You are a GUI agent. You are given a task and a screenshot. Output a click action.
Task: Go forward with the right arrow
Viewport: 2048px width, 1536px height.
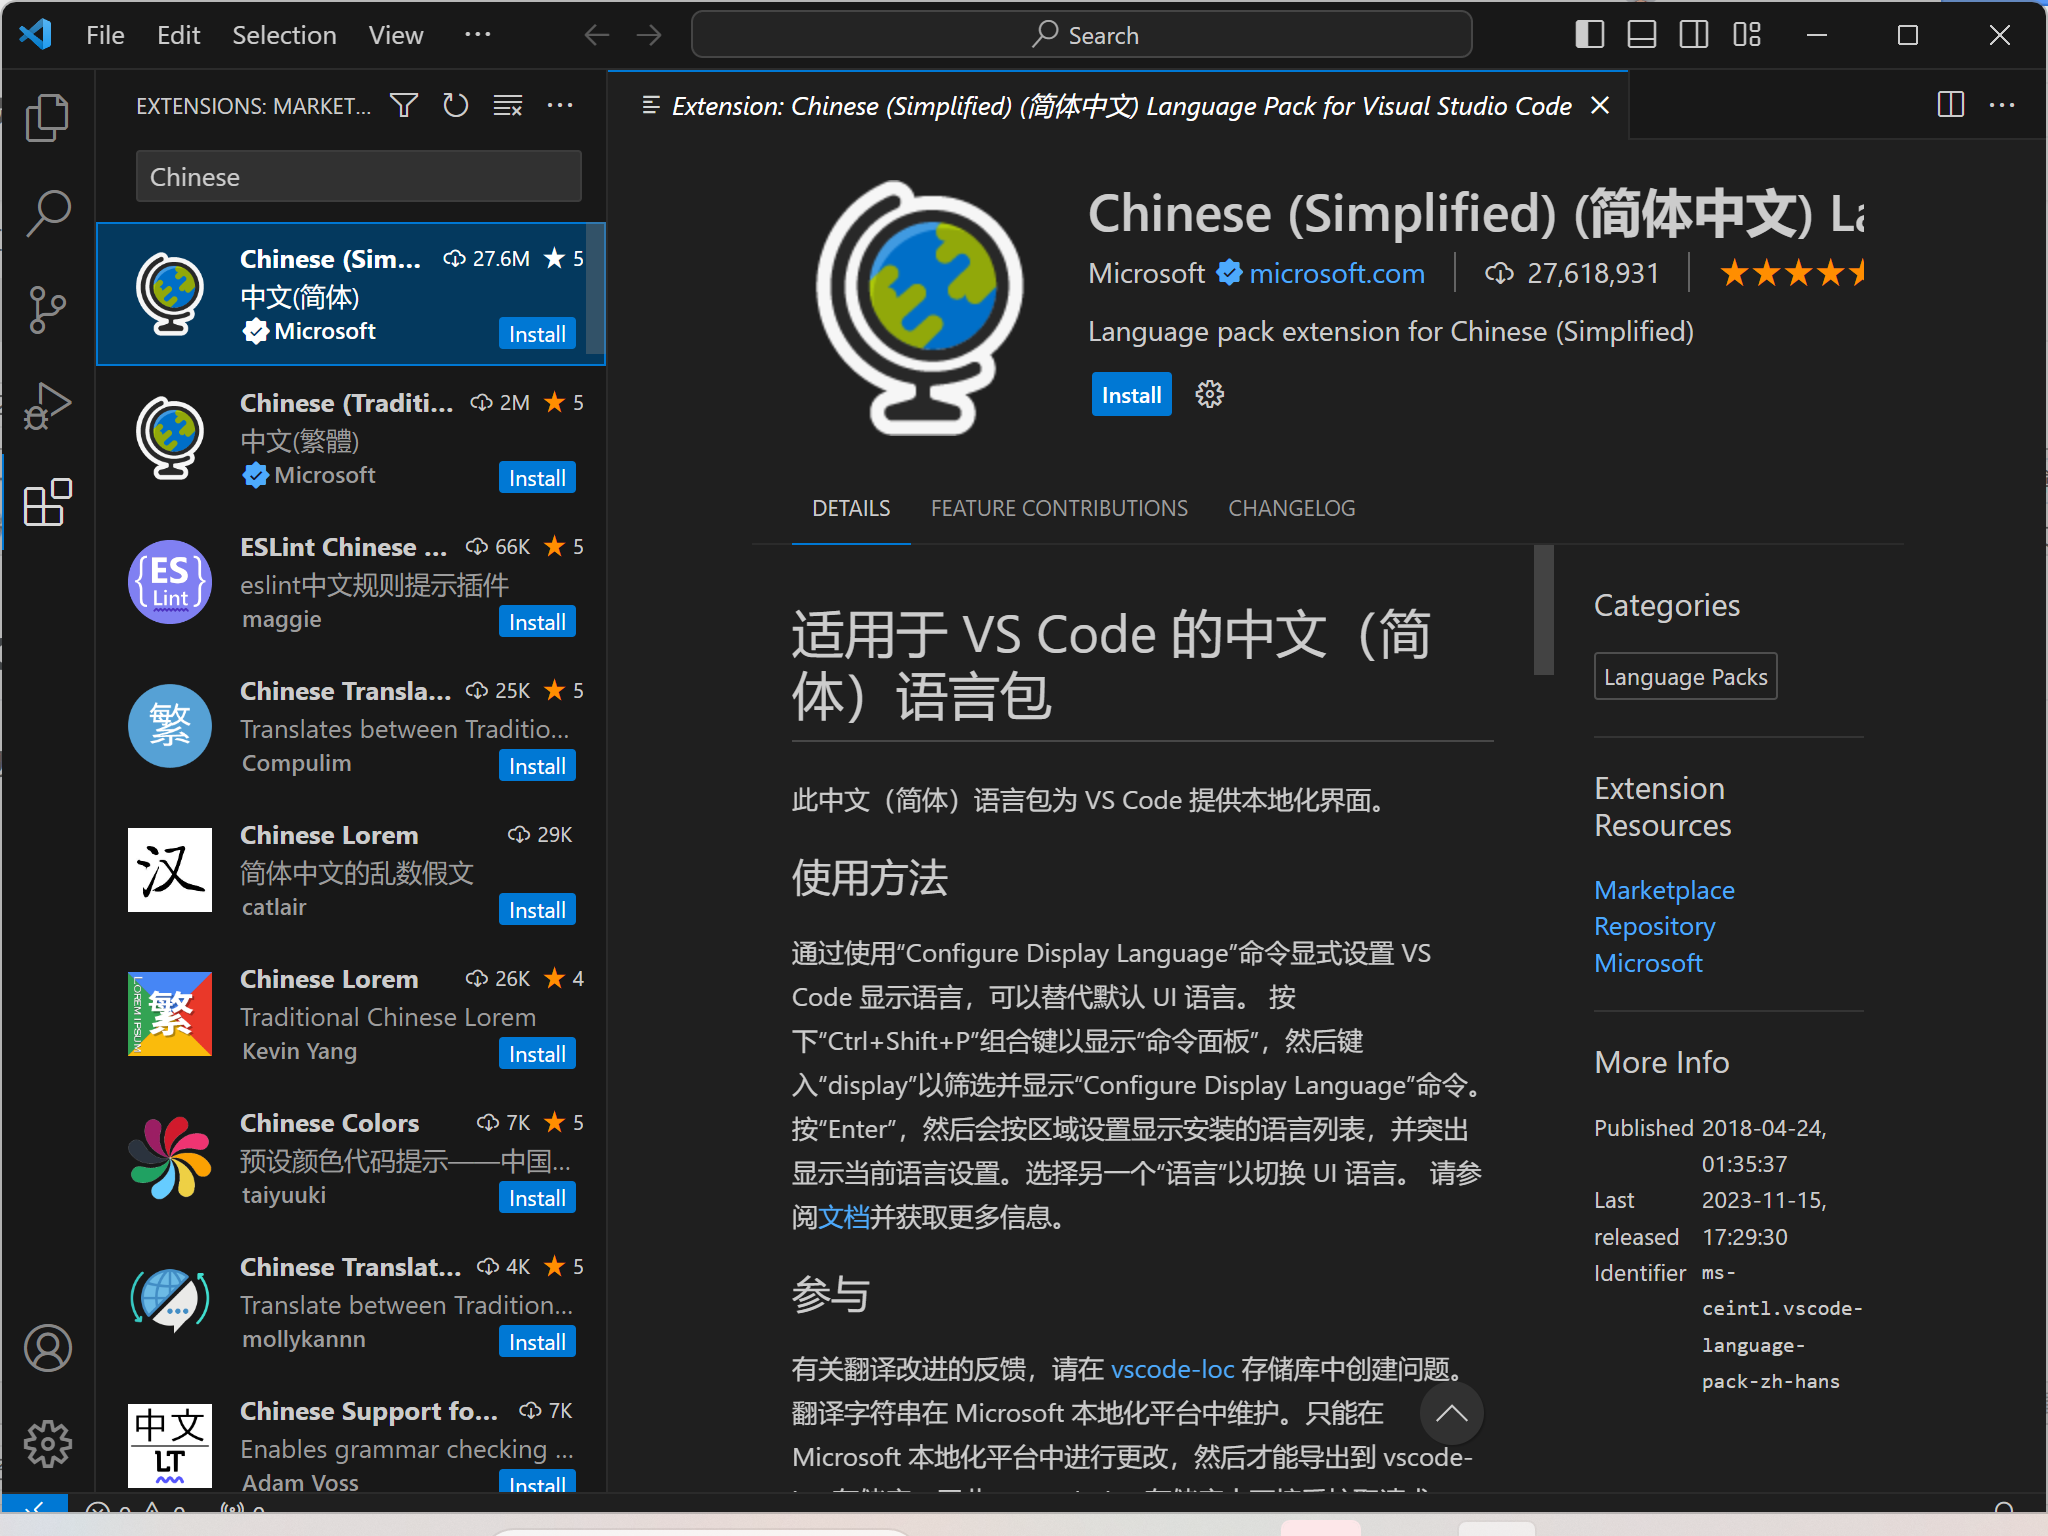(x=649, y=35)
